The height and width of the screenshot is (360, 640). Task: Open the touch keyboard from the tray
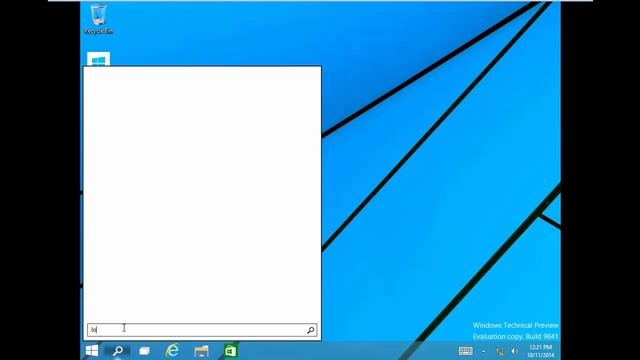(x=465, y=351)
